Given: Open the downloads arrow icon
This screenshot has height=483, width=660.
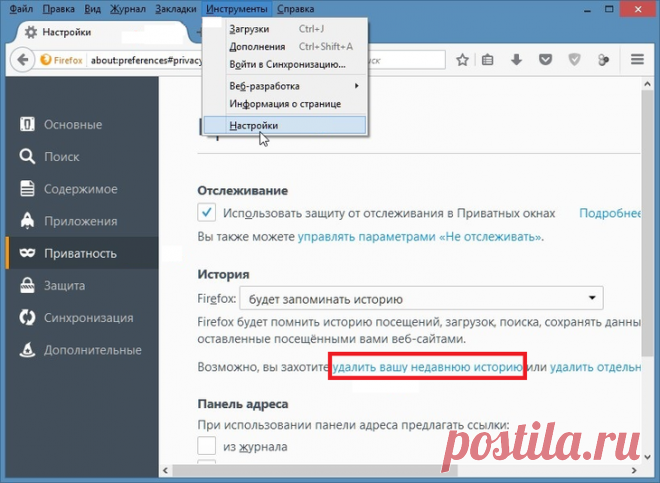Looking at the screenshot, I should [x=516, y=60].
